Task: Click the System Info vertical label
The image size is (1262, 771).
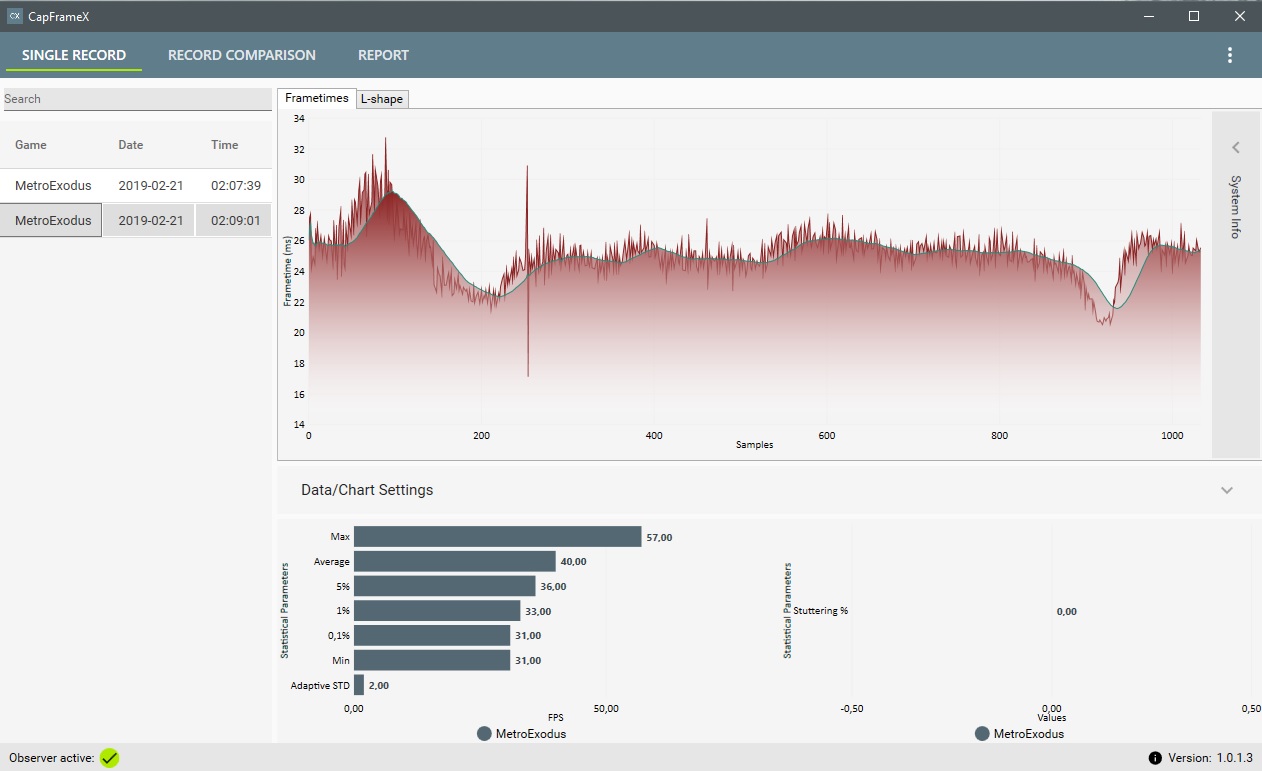Action: click(x=1235, y=207)
